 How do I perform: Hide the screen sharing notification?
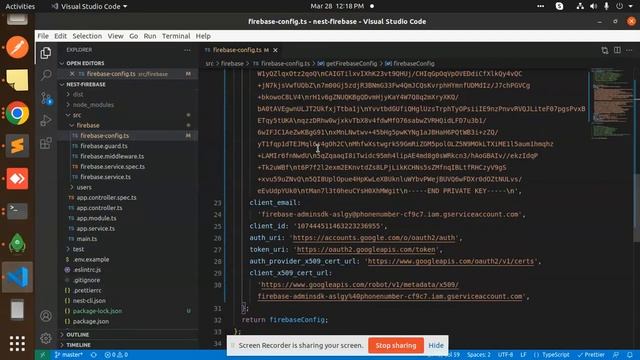point(436,345)
